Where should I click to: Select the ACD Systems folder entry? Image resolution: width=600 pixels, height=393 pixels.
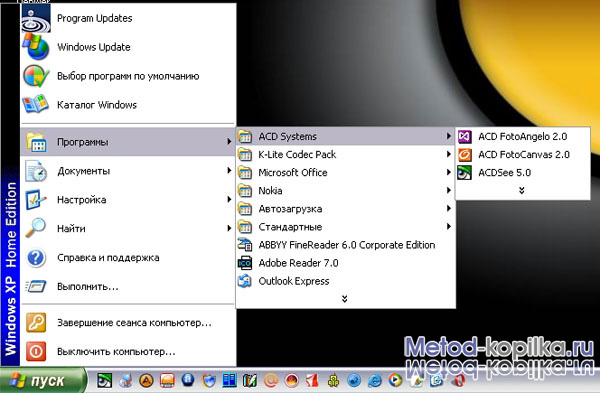coord(345,136)
